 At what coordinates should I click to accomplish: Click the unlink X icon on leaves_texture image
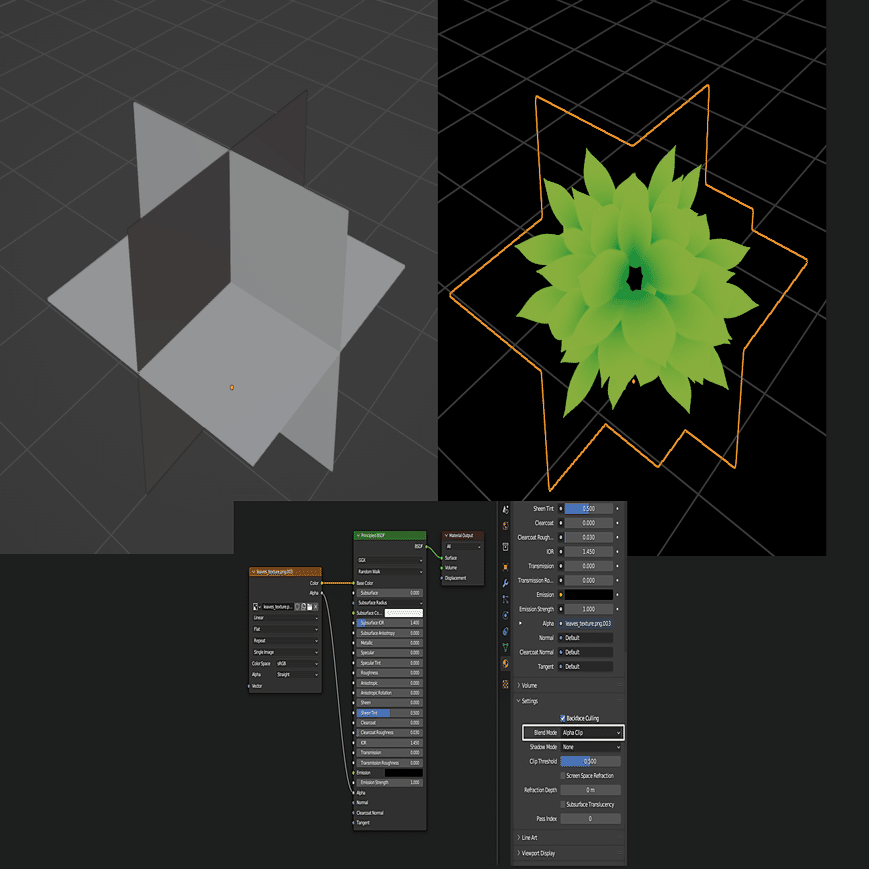(x=315, y=607)
